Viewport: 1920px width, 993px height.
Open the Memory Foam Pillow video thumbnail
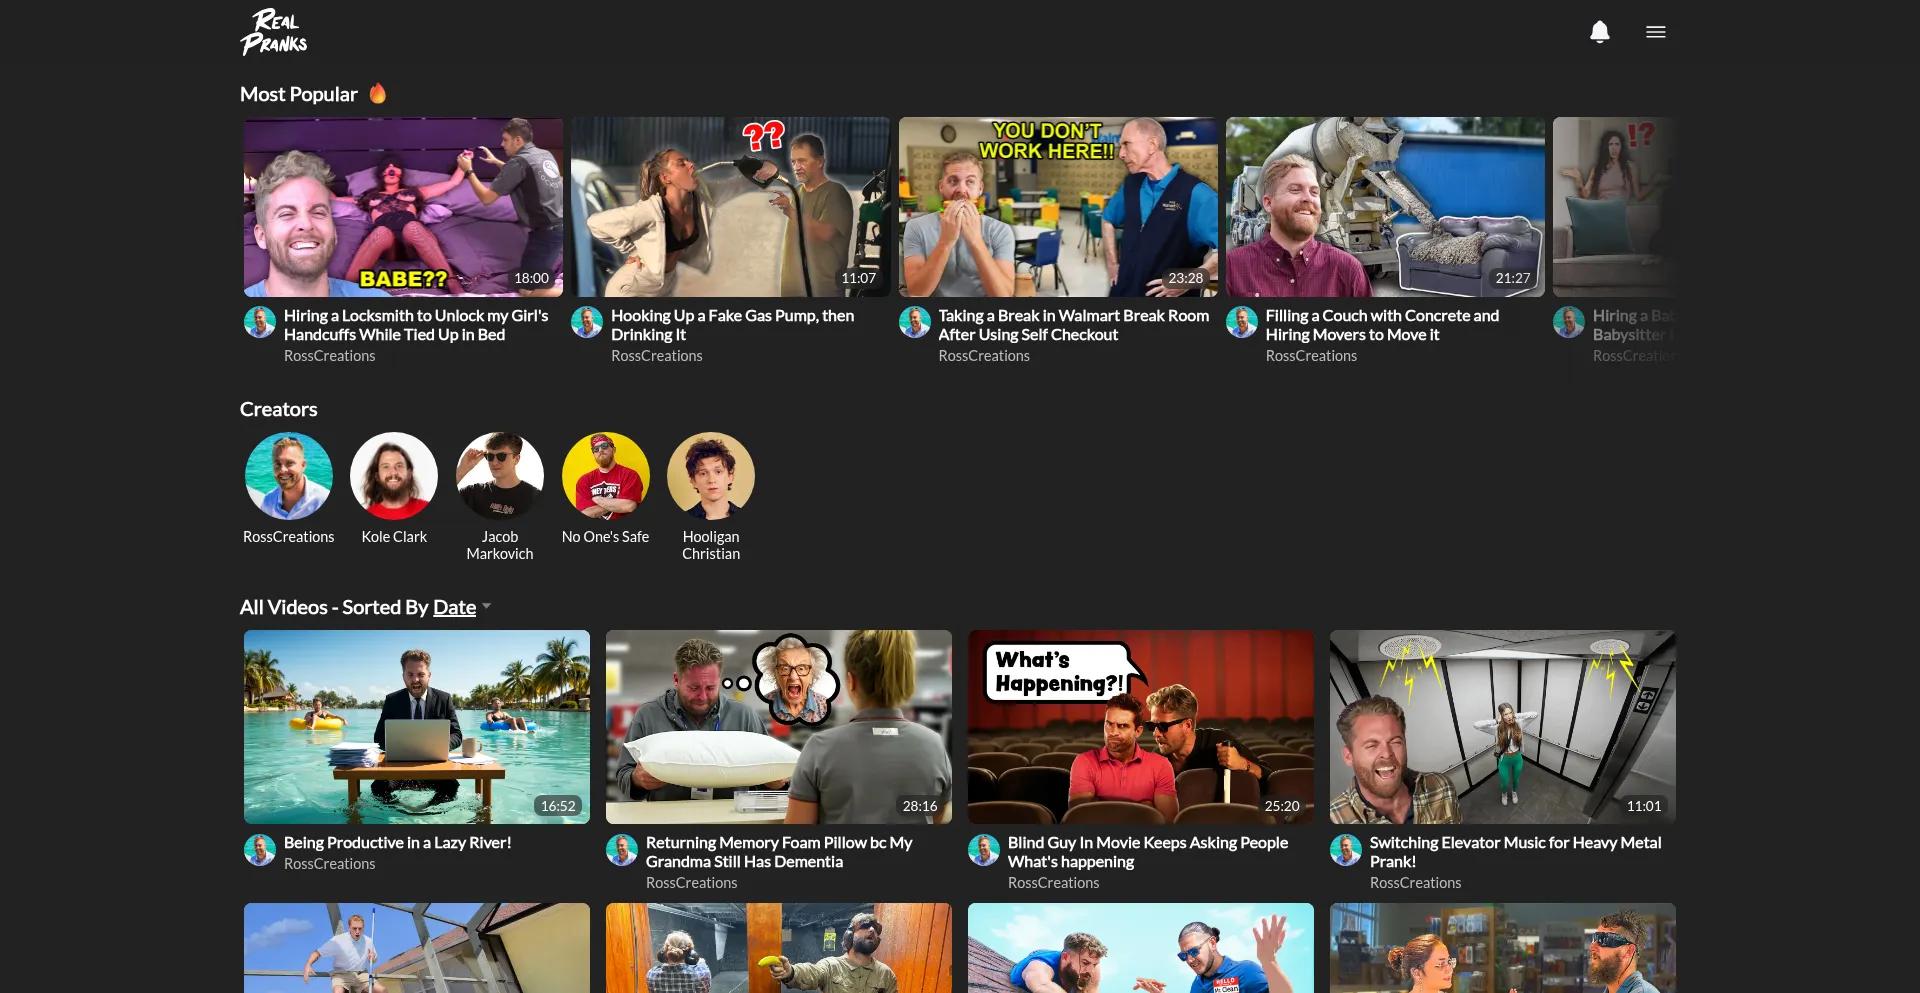pos(779,727)
